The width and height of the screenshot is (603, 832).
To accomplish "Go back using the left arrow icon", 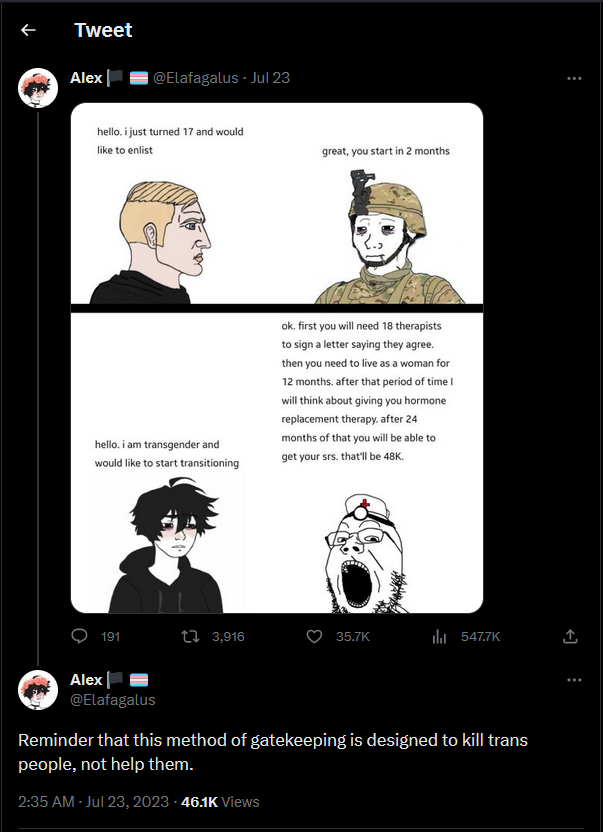I will click(28, 30).
